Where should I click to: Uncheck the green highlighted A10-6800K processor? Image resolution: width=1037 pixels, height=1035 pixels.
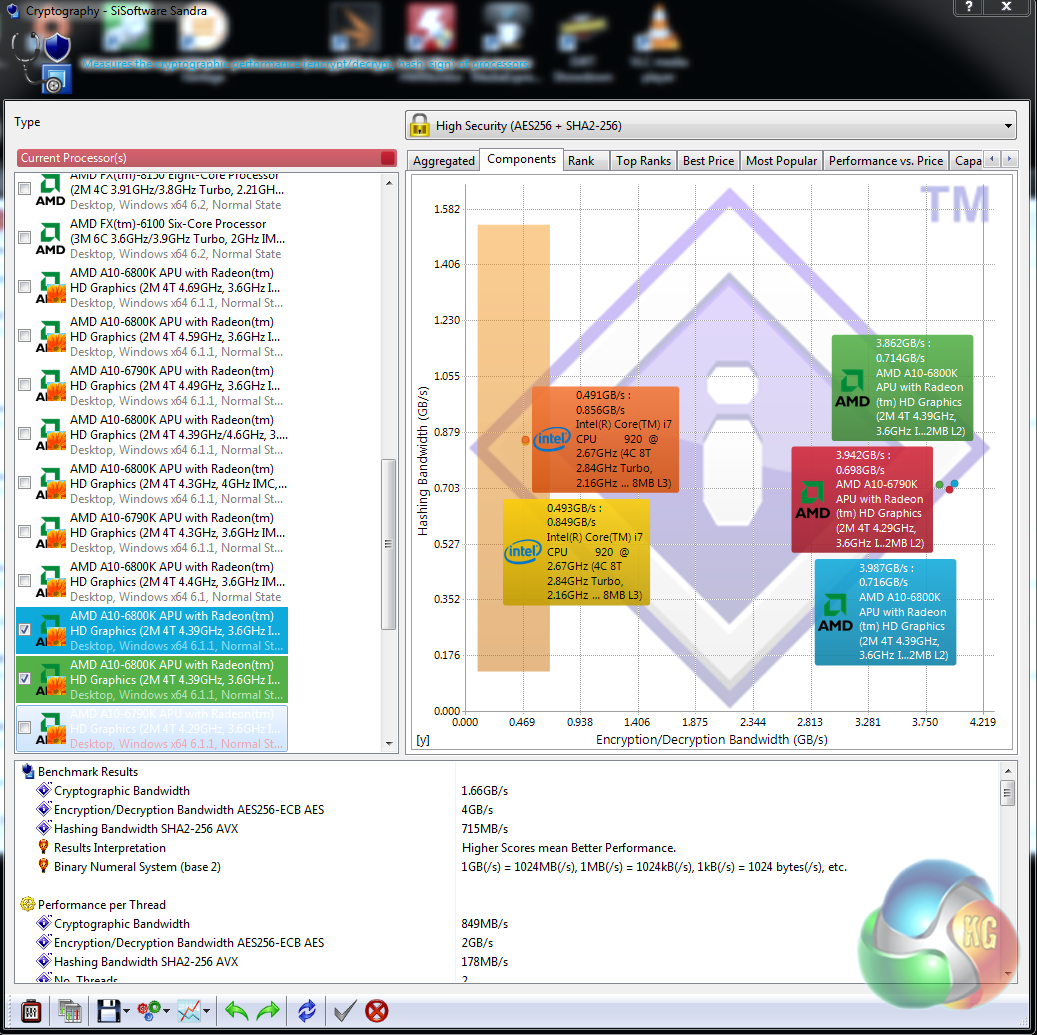click(x=25, y=679)
